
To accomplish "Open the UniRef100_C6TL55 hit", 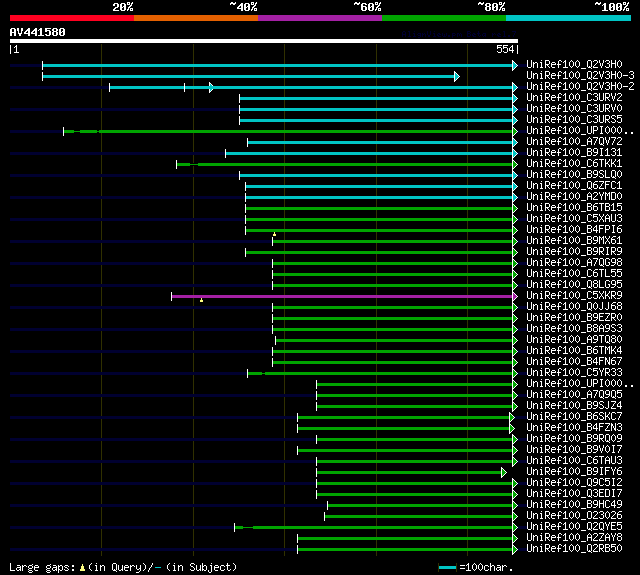I will click(x=574, y=274).
